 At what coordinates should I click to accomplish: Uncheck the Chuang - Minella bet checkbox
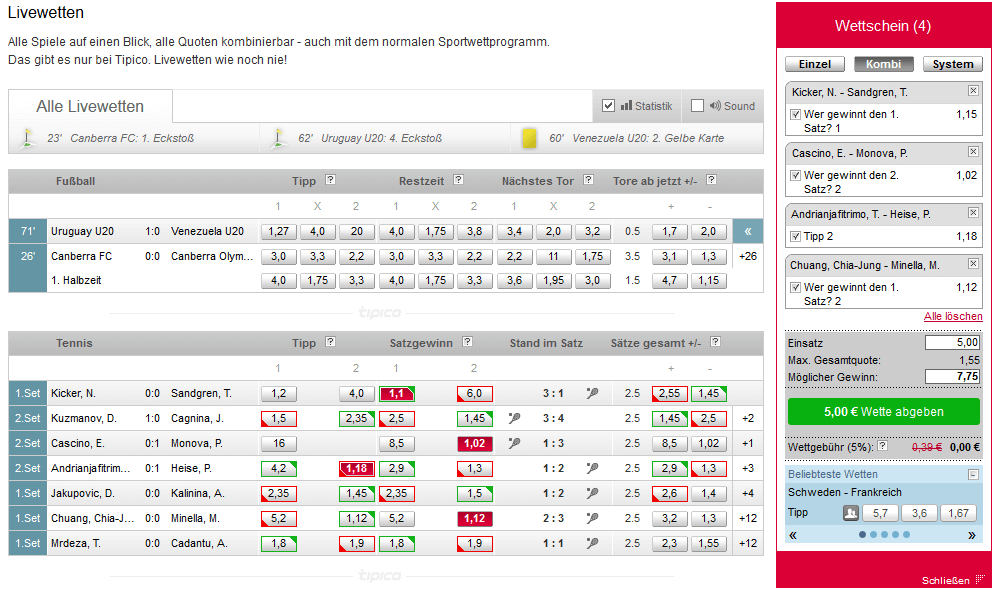796,287
